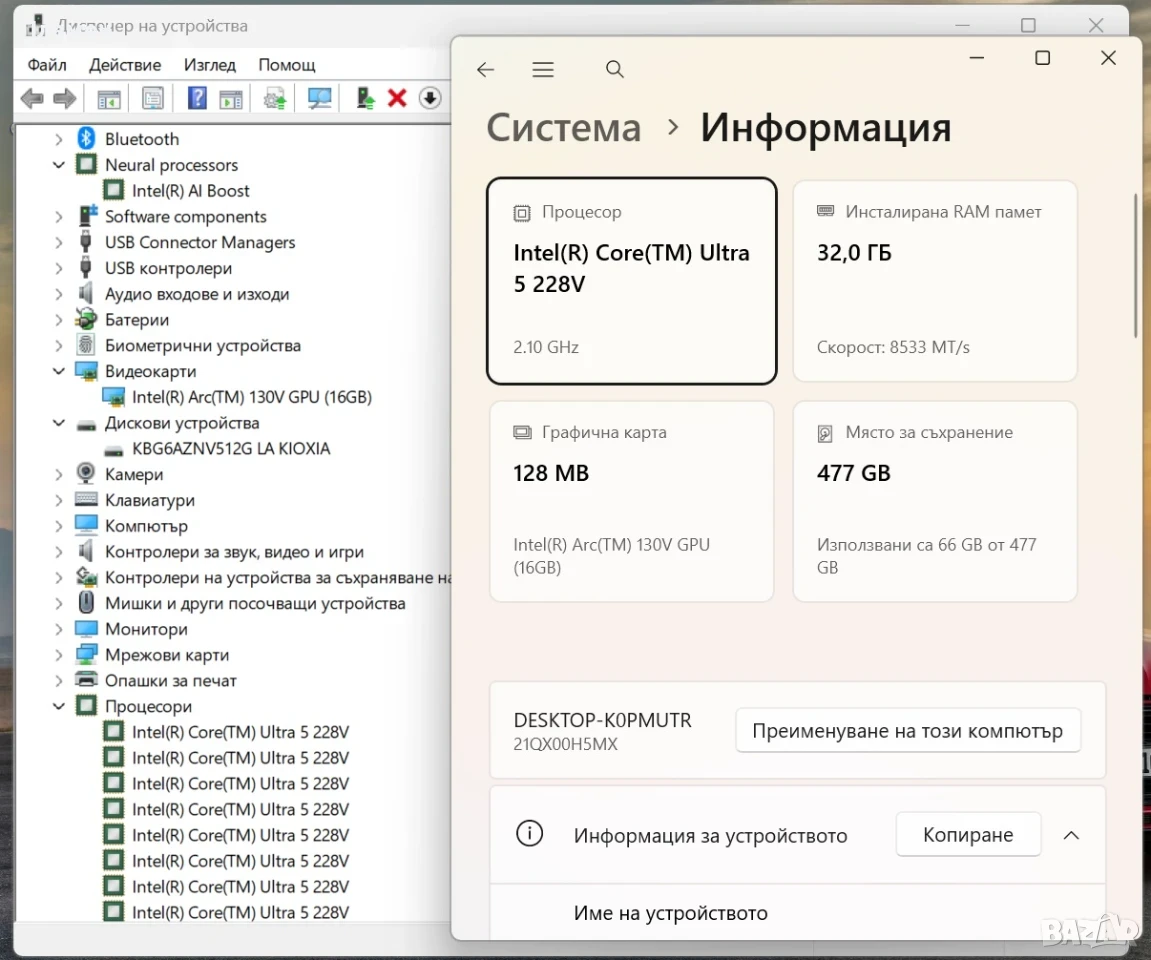Click the Cameras (Камери) webcam icon

click(x=86, y=473)
